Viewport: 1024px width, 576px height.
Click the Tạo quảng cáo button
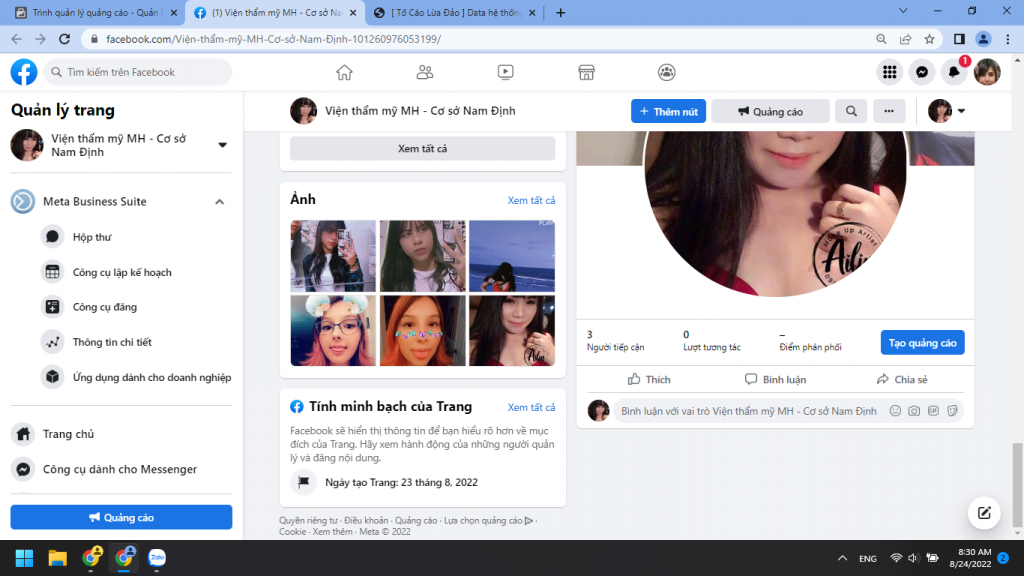point(922,343)
